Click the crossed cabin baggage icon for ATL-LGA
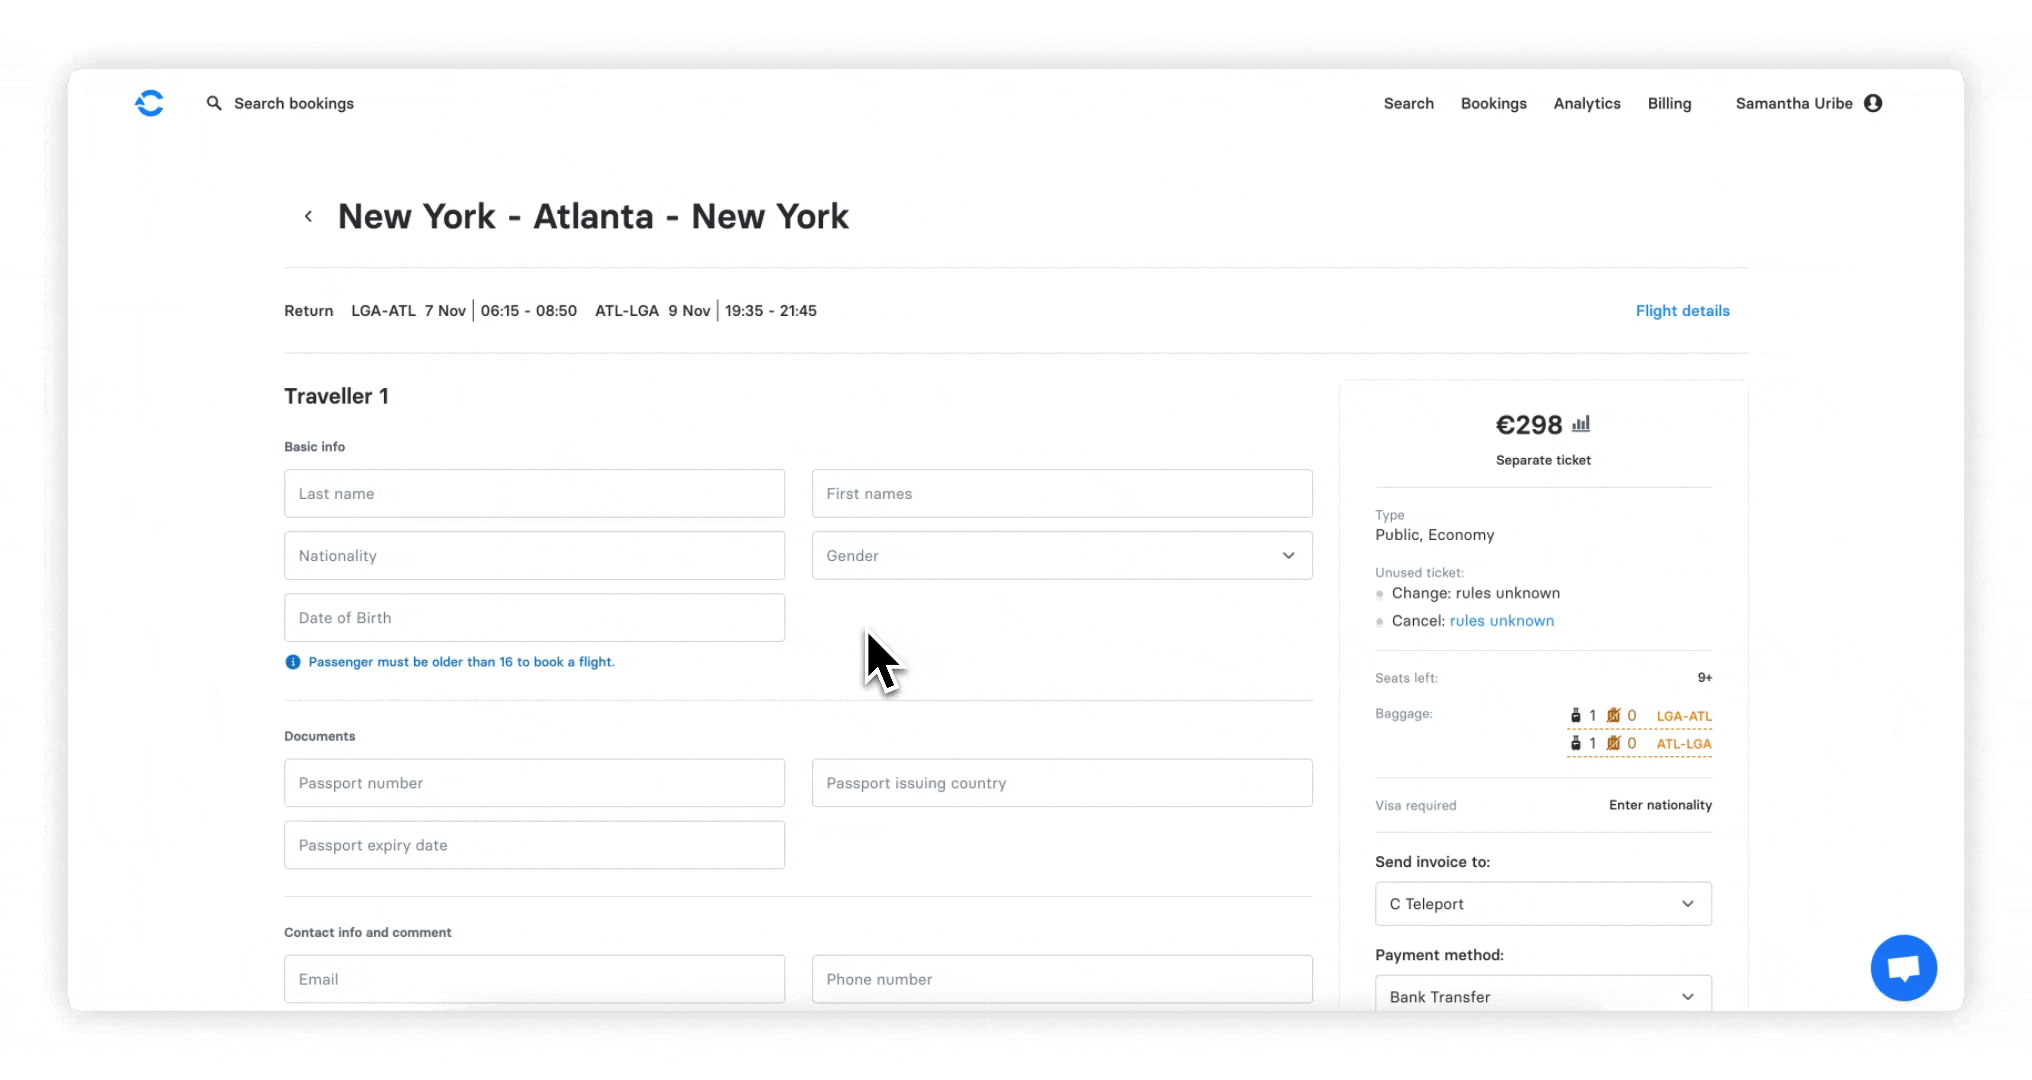 tap(1614, 743)
